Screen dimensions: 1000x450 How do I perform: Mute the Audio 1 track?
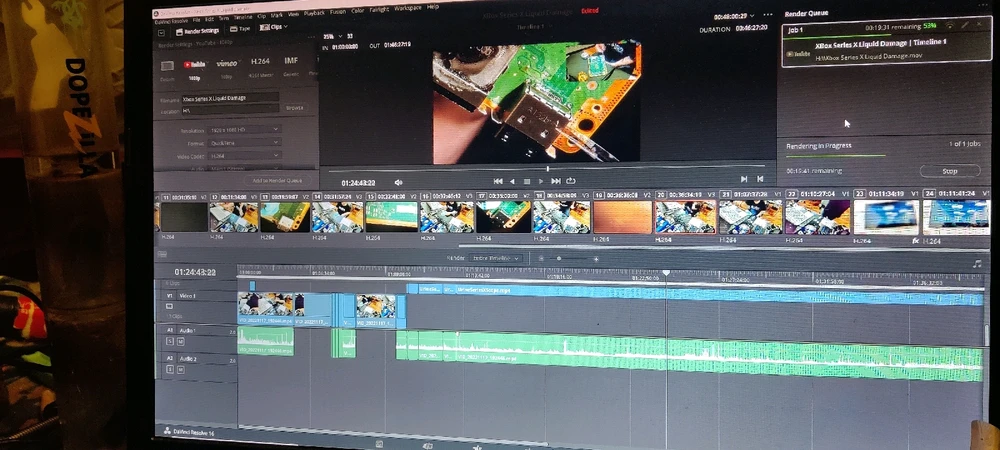point(180,342)
